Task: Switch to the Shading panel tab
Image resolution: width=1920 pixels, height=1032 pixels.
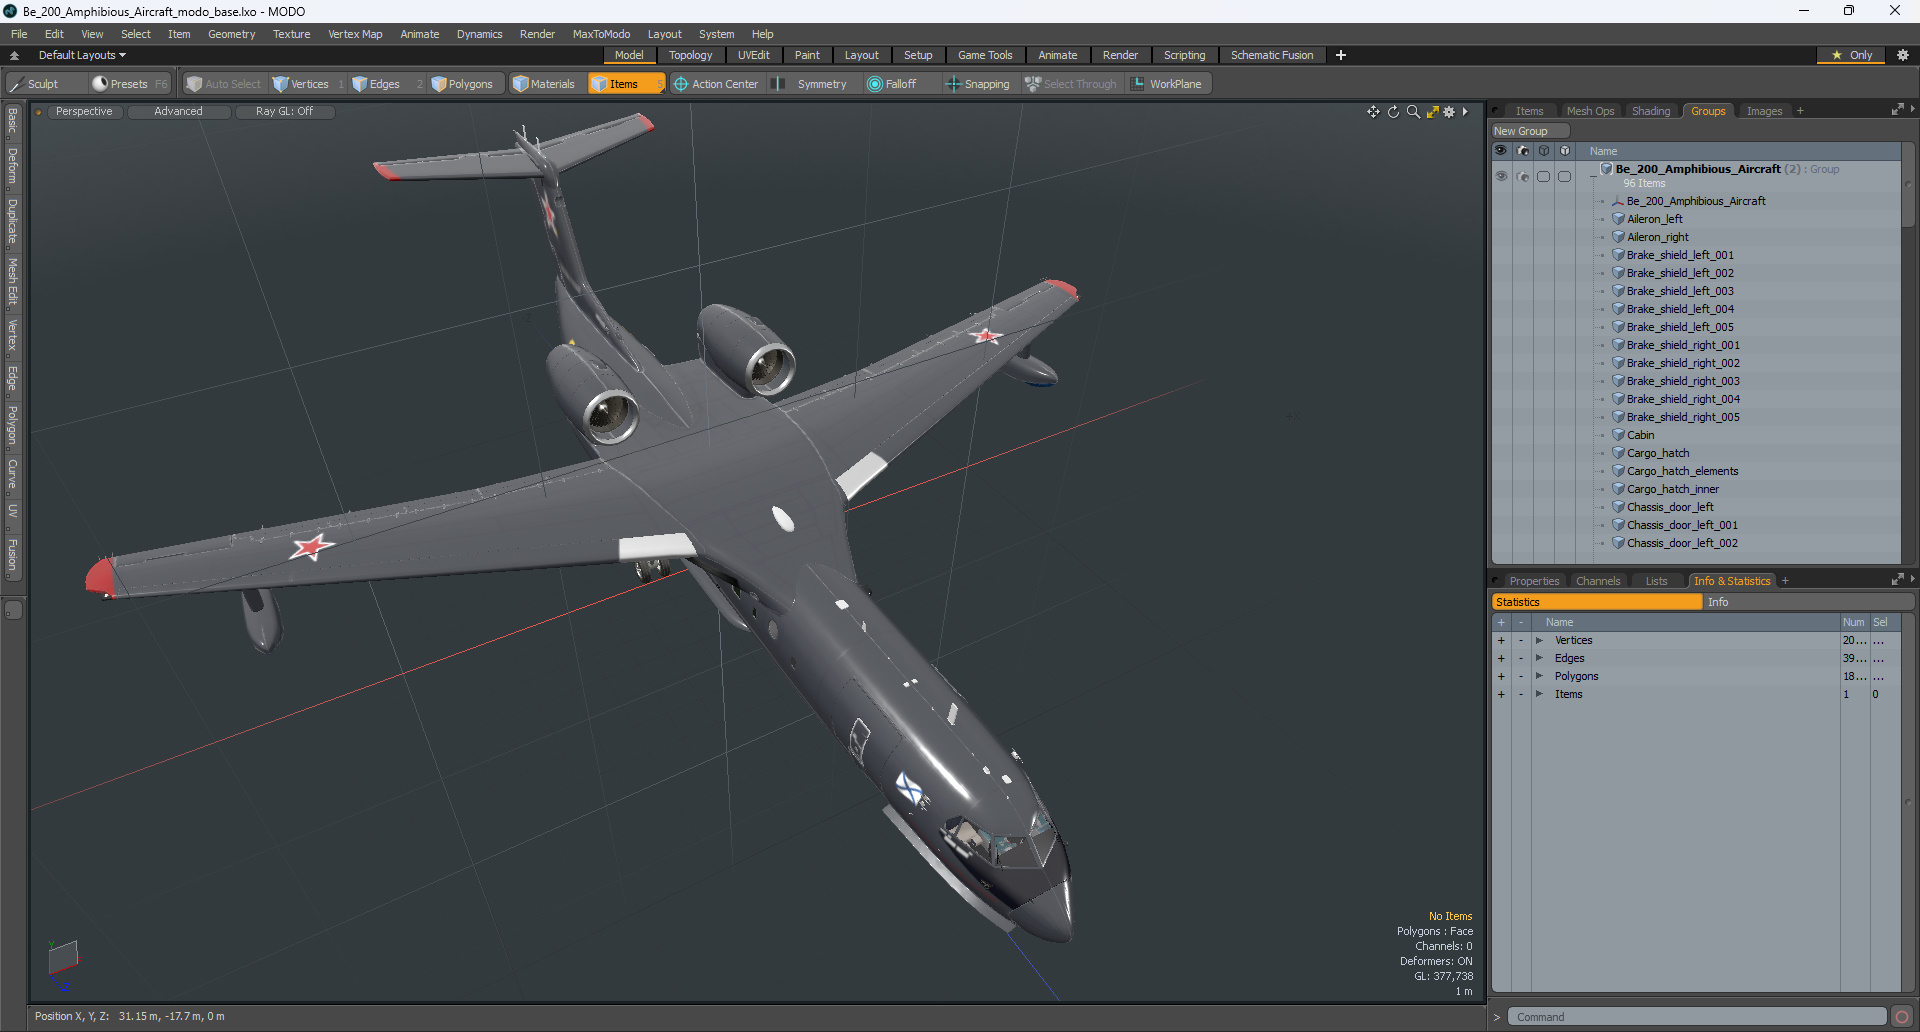Action: point(1651,111)
